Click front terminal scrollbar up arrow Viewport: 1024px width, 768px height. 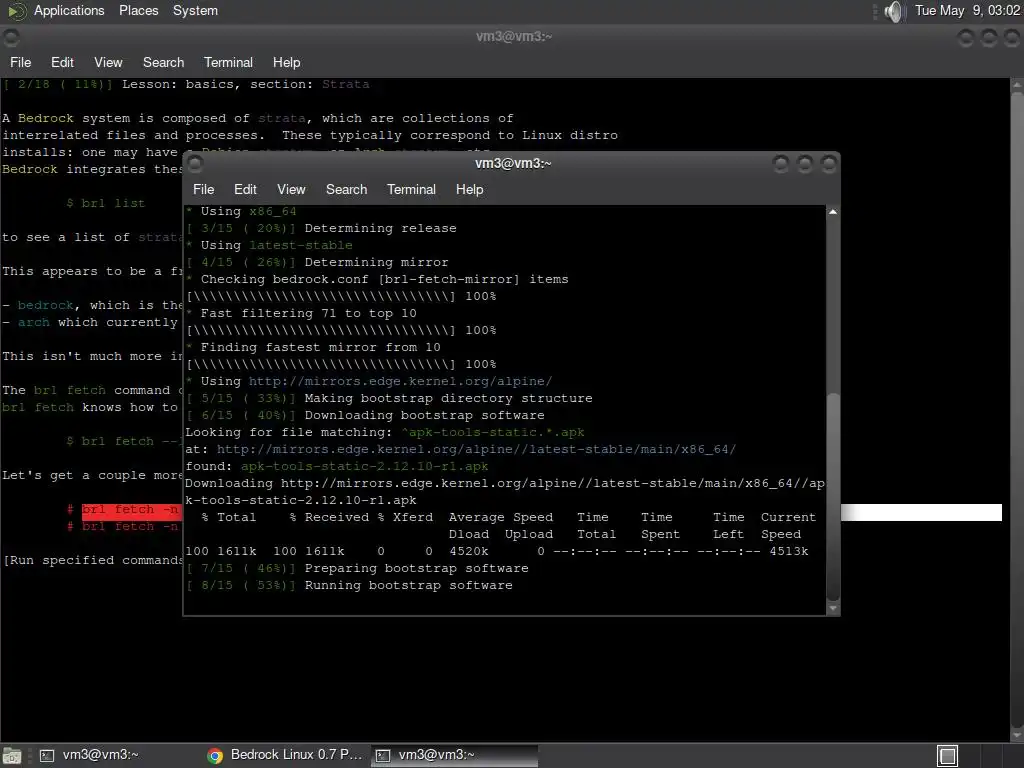click(x=833, y=212)
